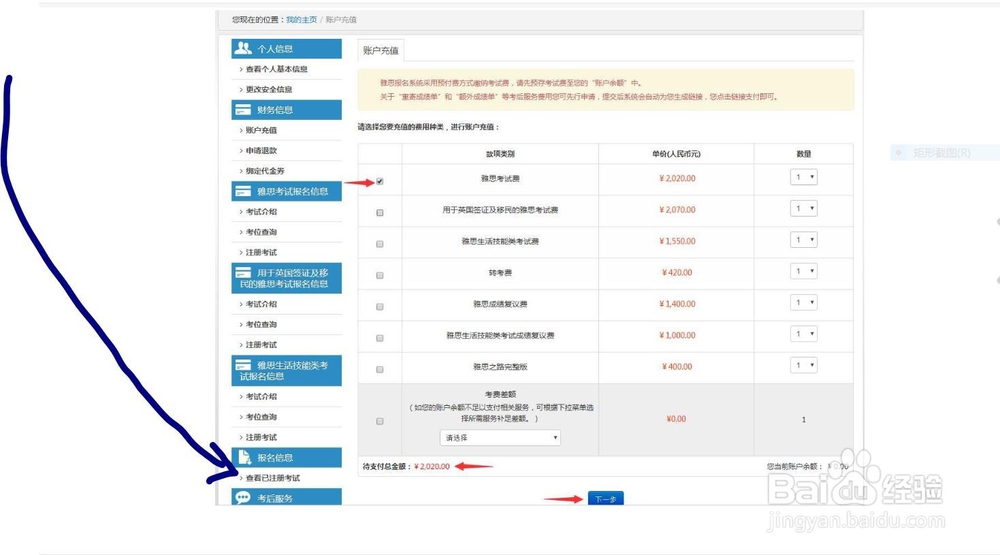Click the icon of 雅思生活技能类考试报名信息 header
Screen dimensions: 1000x555
coord(243,365)
